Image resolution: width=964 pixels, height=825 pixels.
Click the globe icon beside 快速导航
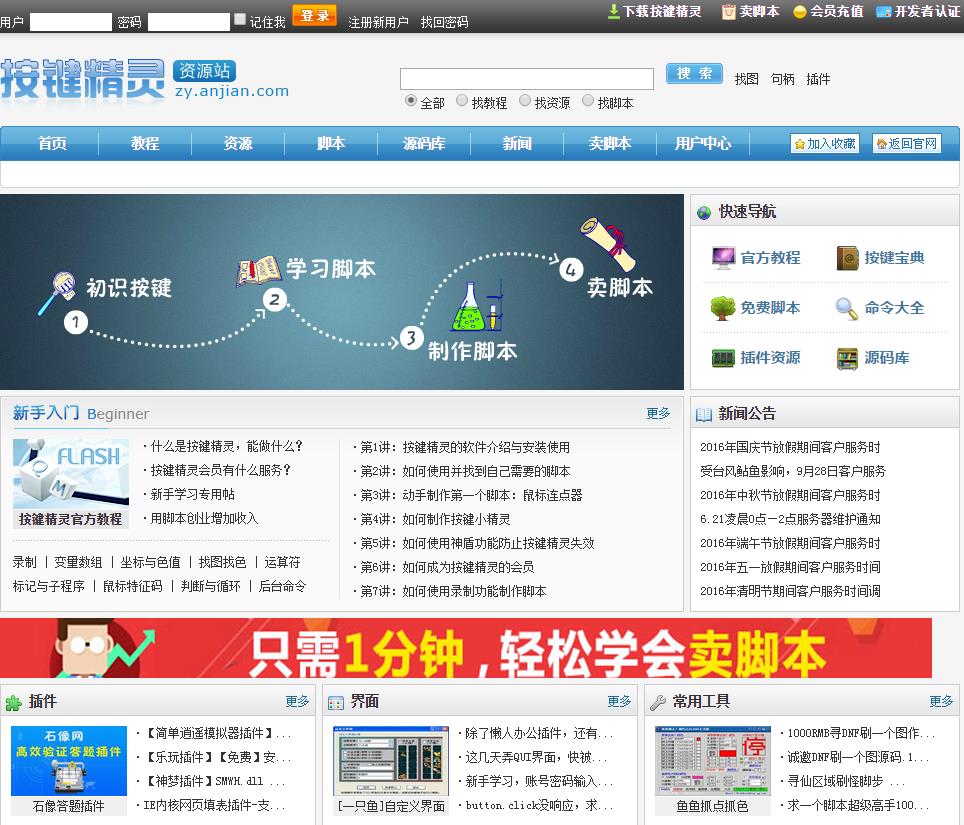704,213
